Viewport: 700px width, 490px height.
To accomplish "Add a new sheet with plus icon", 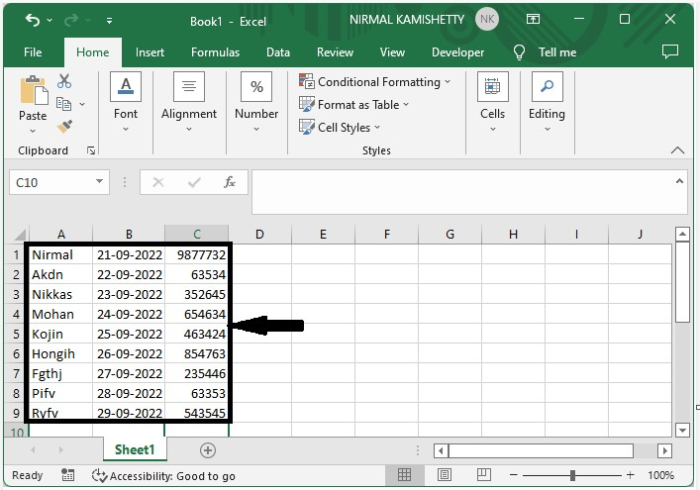I will 207,450.
